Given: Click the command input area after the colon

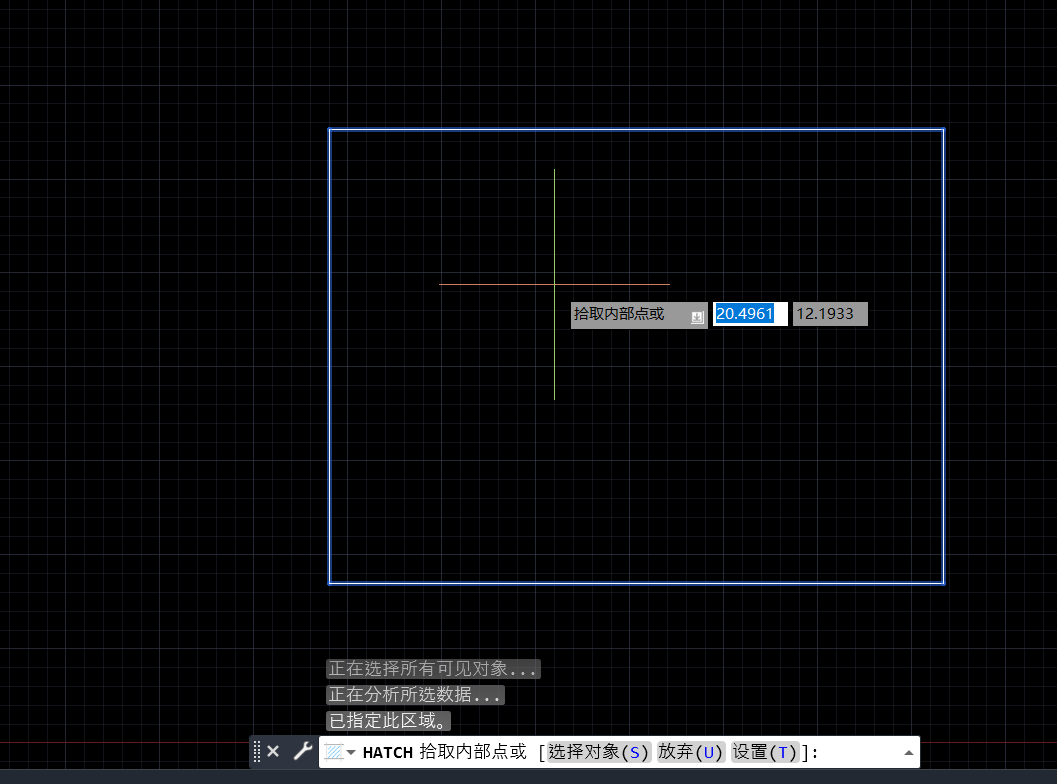Looking at the screenshot, I should coord(860,752).
